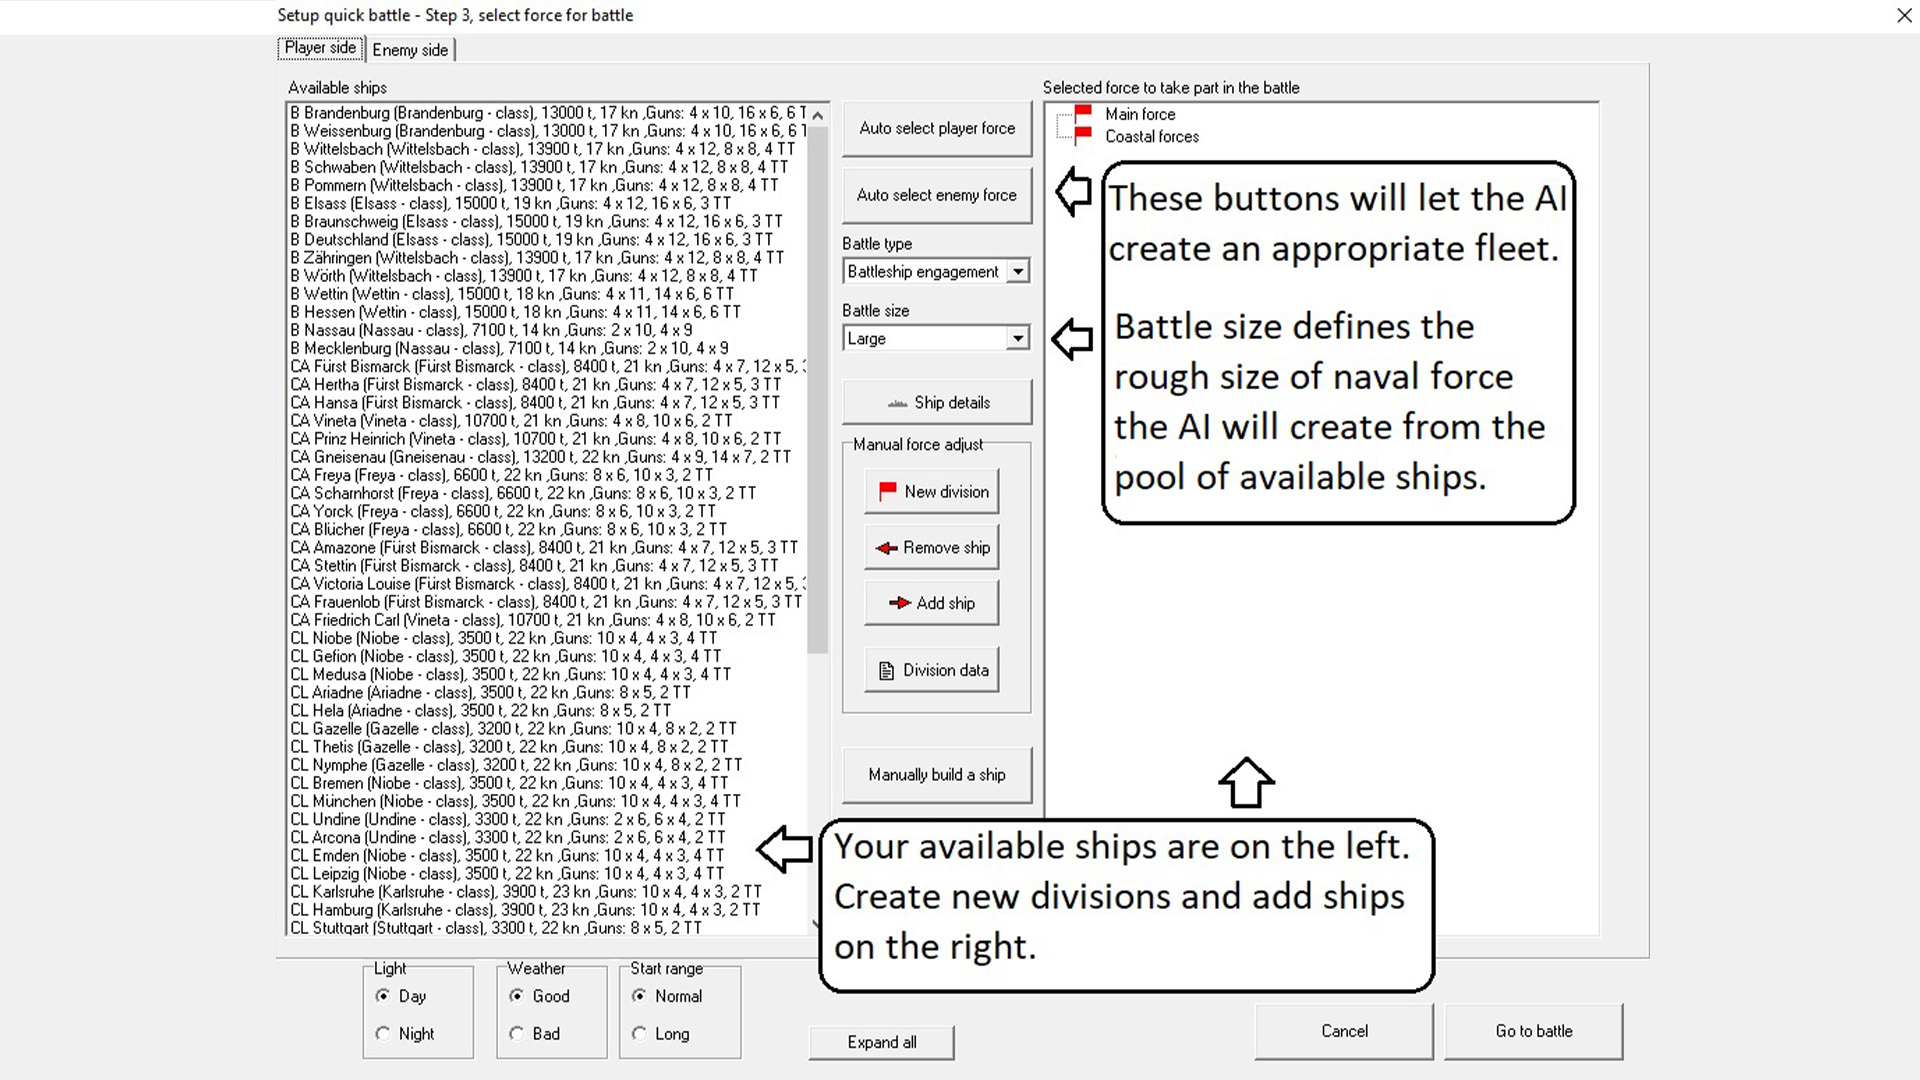This screenshot has width=1920, height=1080.
Task: Open the Battle size dropdown
Action: tap(1017, 339)
